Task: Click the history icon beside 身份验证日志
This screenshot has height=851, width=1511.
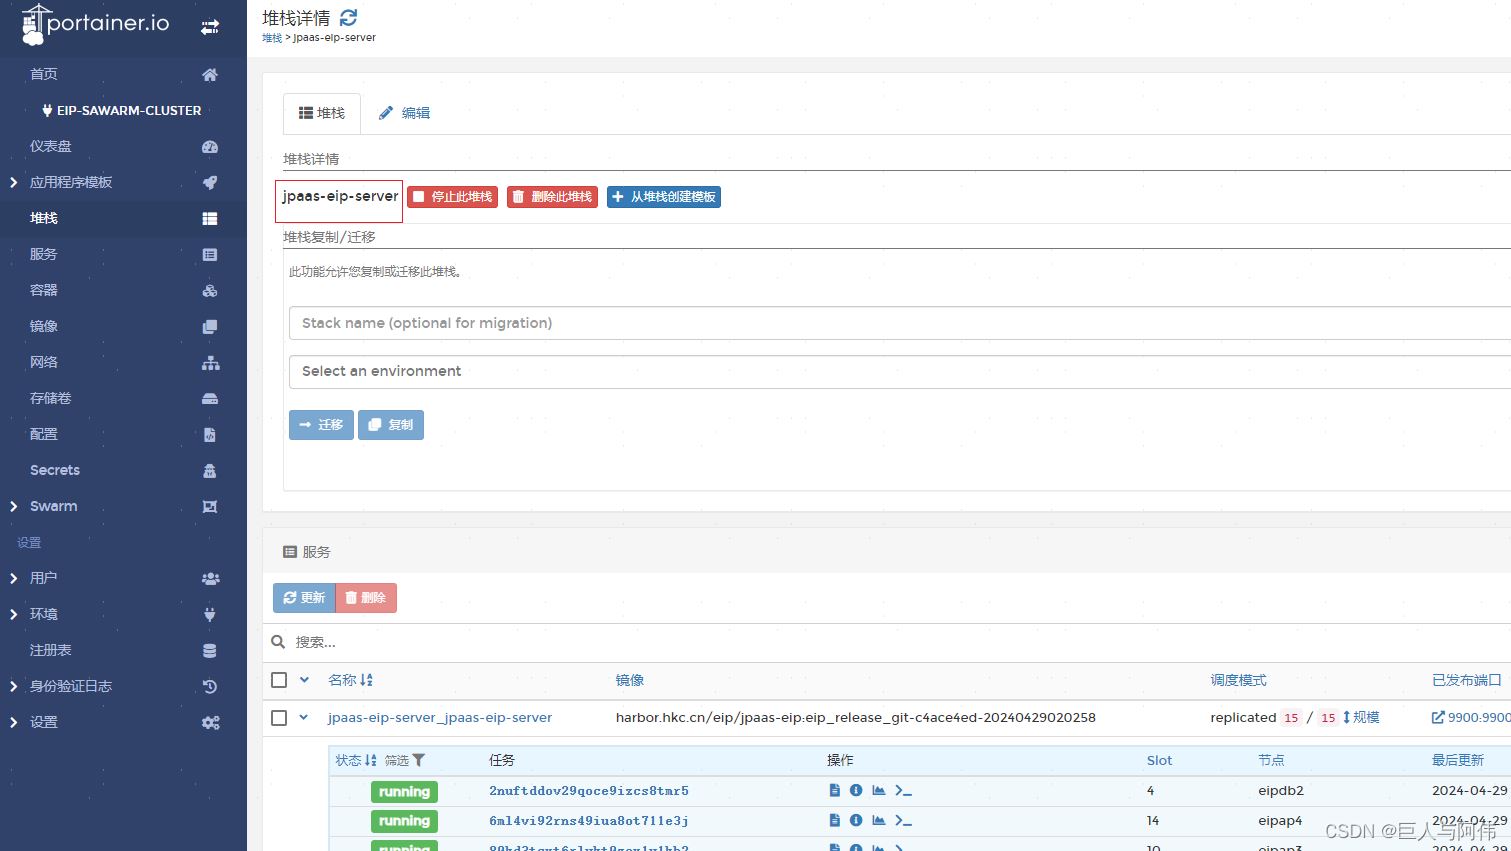Action: (x=210, y=687)
